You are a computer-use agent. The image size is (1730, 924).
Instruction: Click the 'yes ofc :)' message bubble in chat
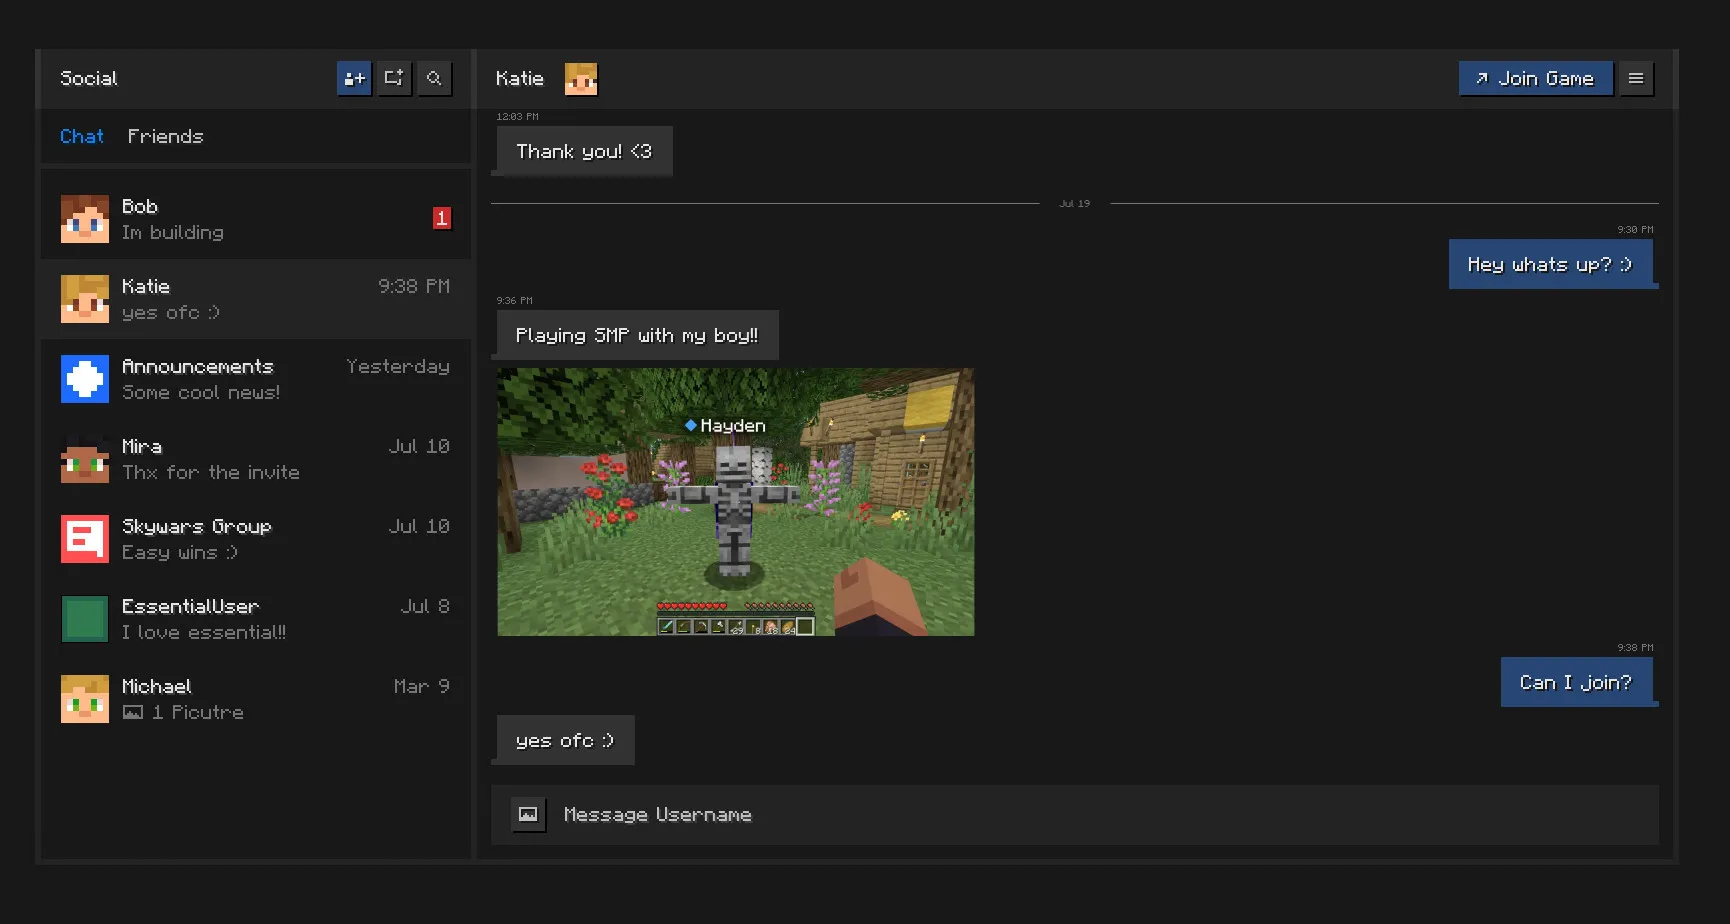pos(565,740)
